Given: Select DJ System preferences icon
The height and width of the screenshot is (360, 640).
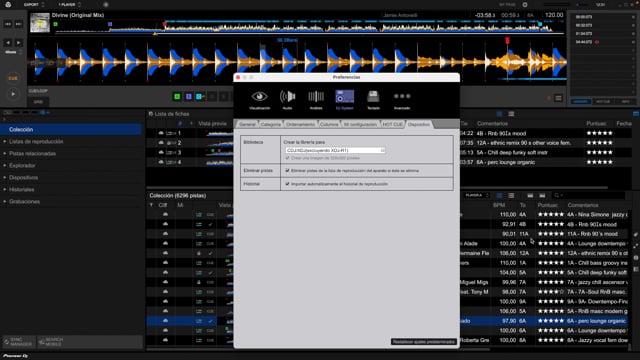Looking at the screenshot, I should coord(344,97).
